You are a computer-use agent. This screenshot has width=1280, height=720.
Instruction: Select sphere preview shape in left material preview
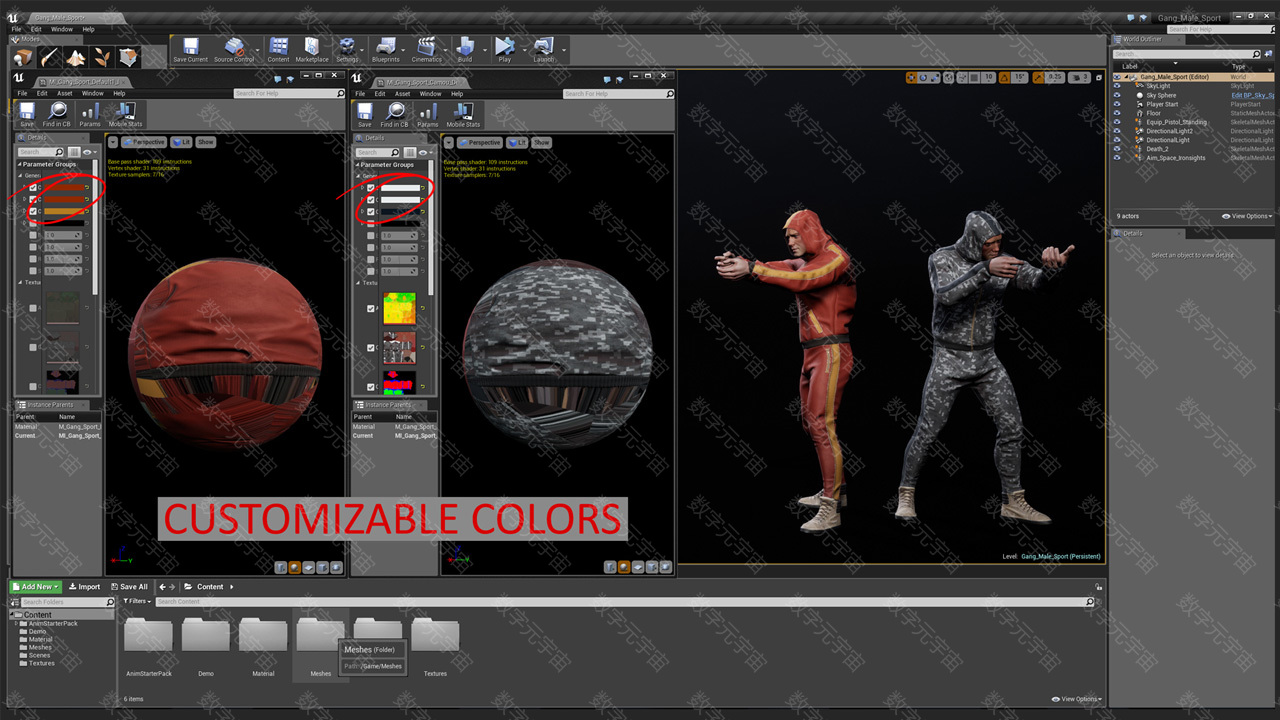coord(295,567)
